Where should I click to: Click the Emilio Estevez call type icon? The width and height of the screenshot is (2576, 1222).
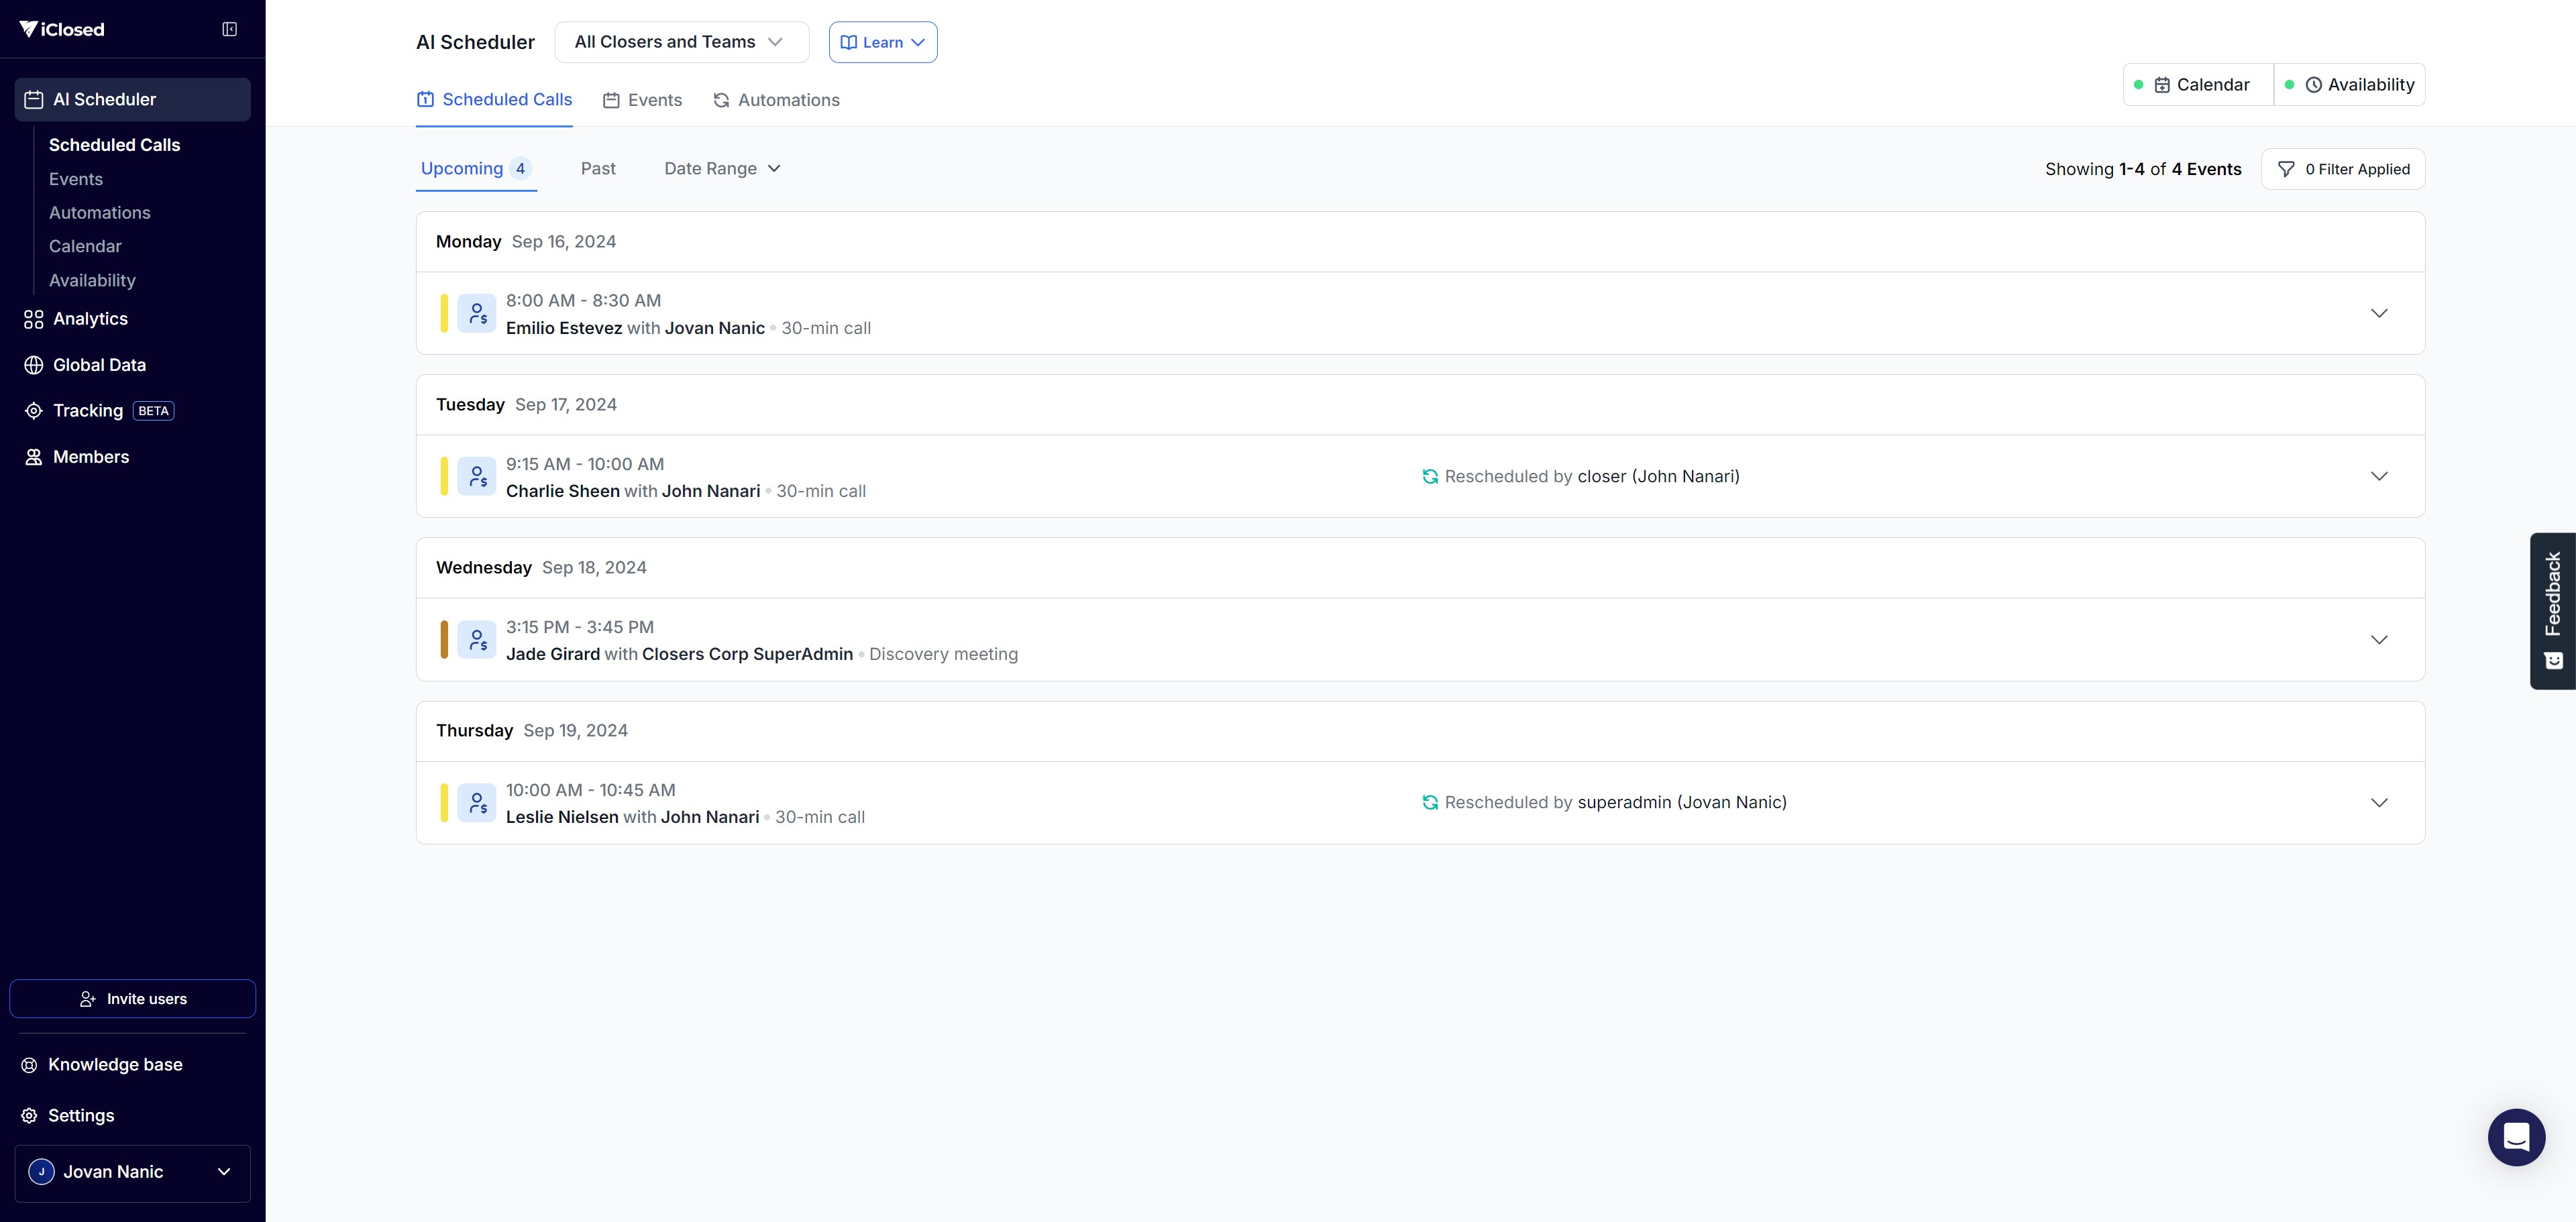(x=477, y=314)
